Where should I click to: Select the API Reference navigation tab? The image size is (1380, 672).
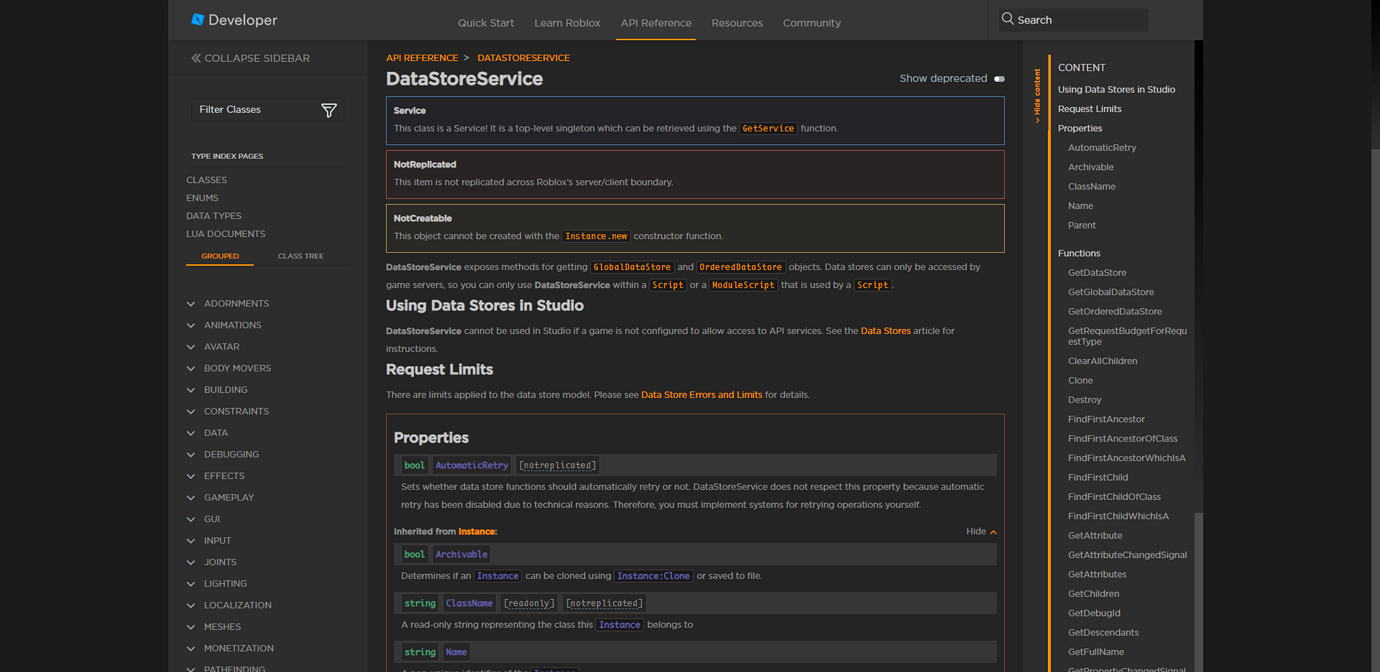click(655, 22)
